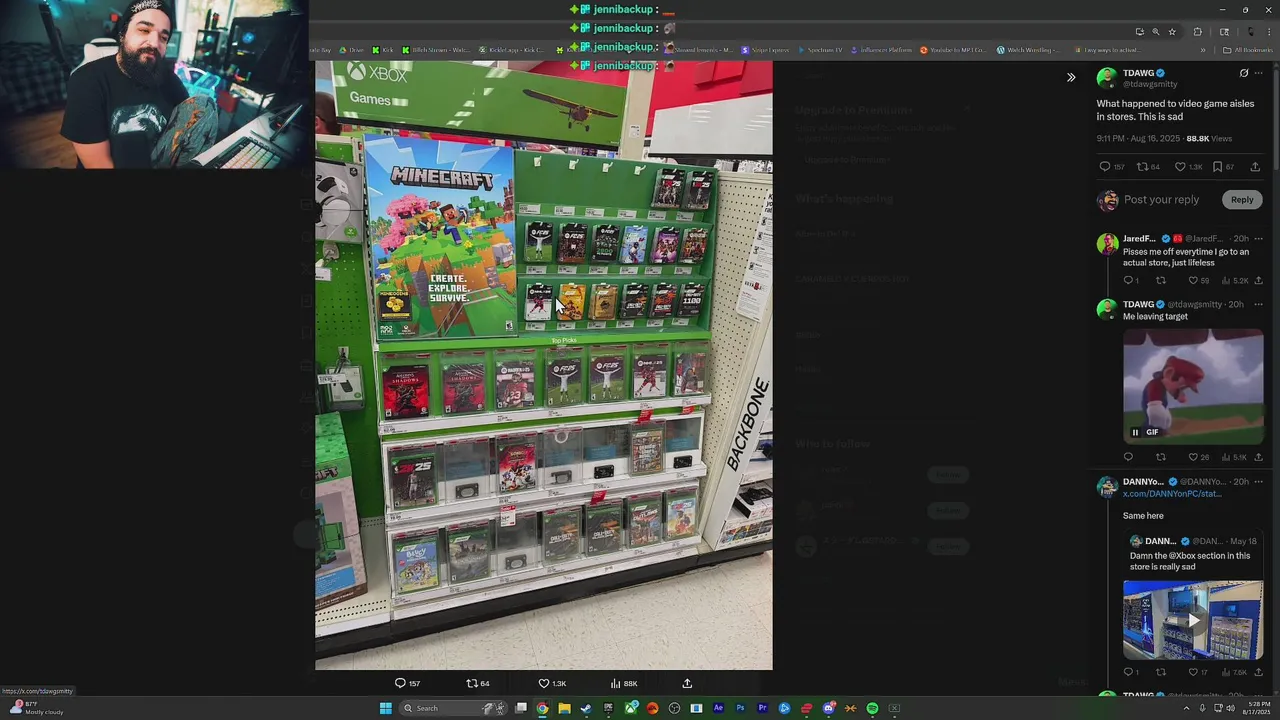
Task: Open the 'Influencer Platform' bookmark
Action: (x=880, y=50)
